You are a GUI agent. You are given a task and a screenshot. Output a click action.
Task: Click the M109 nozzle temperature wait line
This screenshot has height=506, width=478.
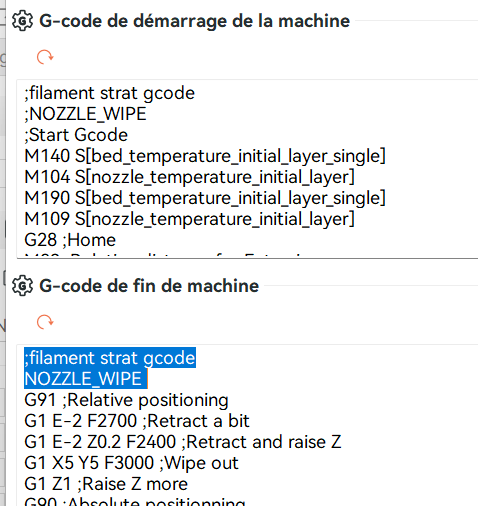[189, 219]
